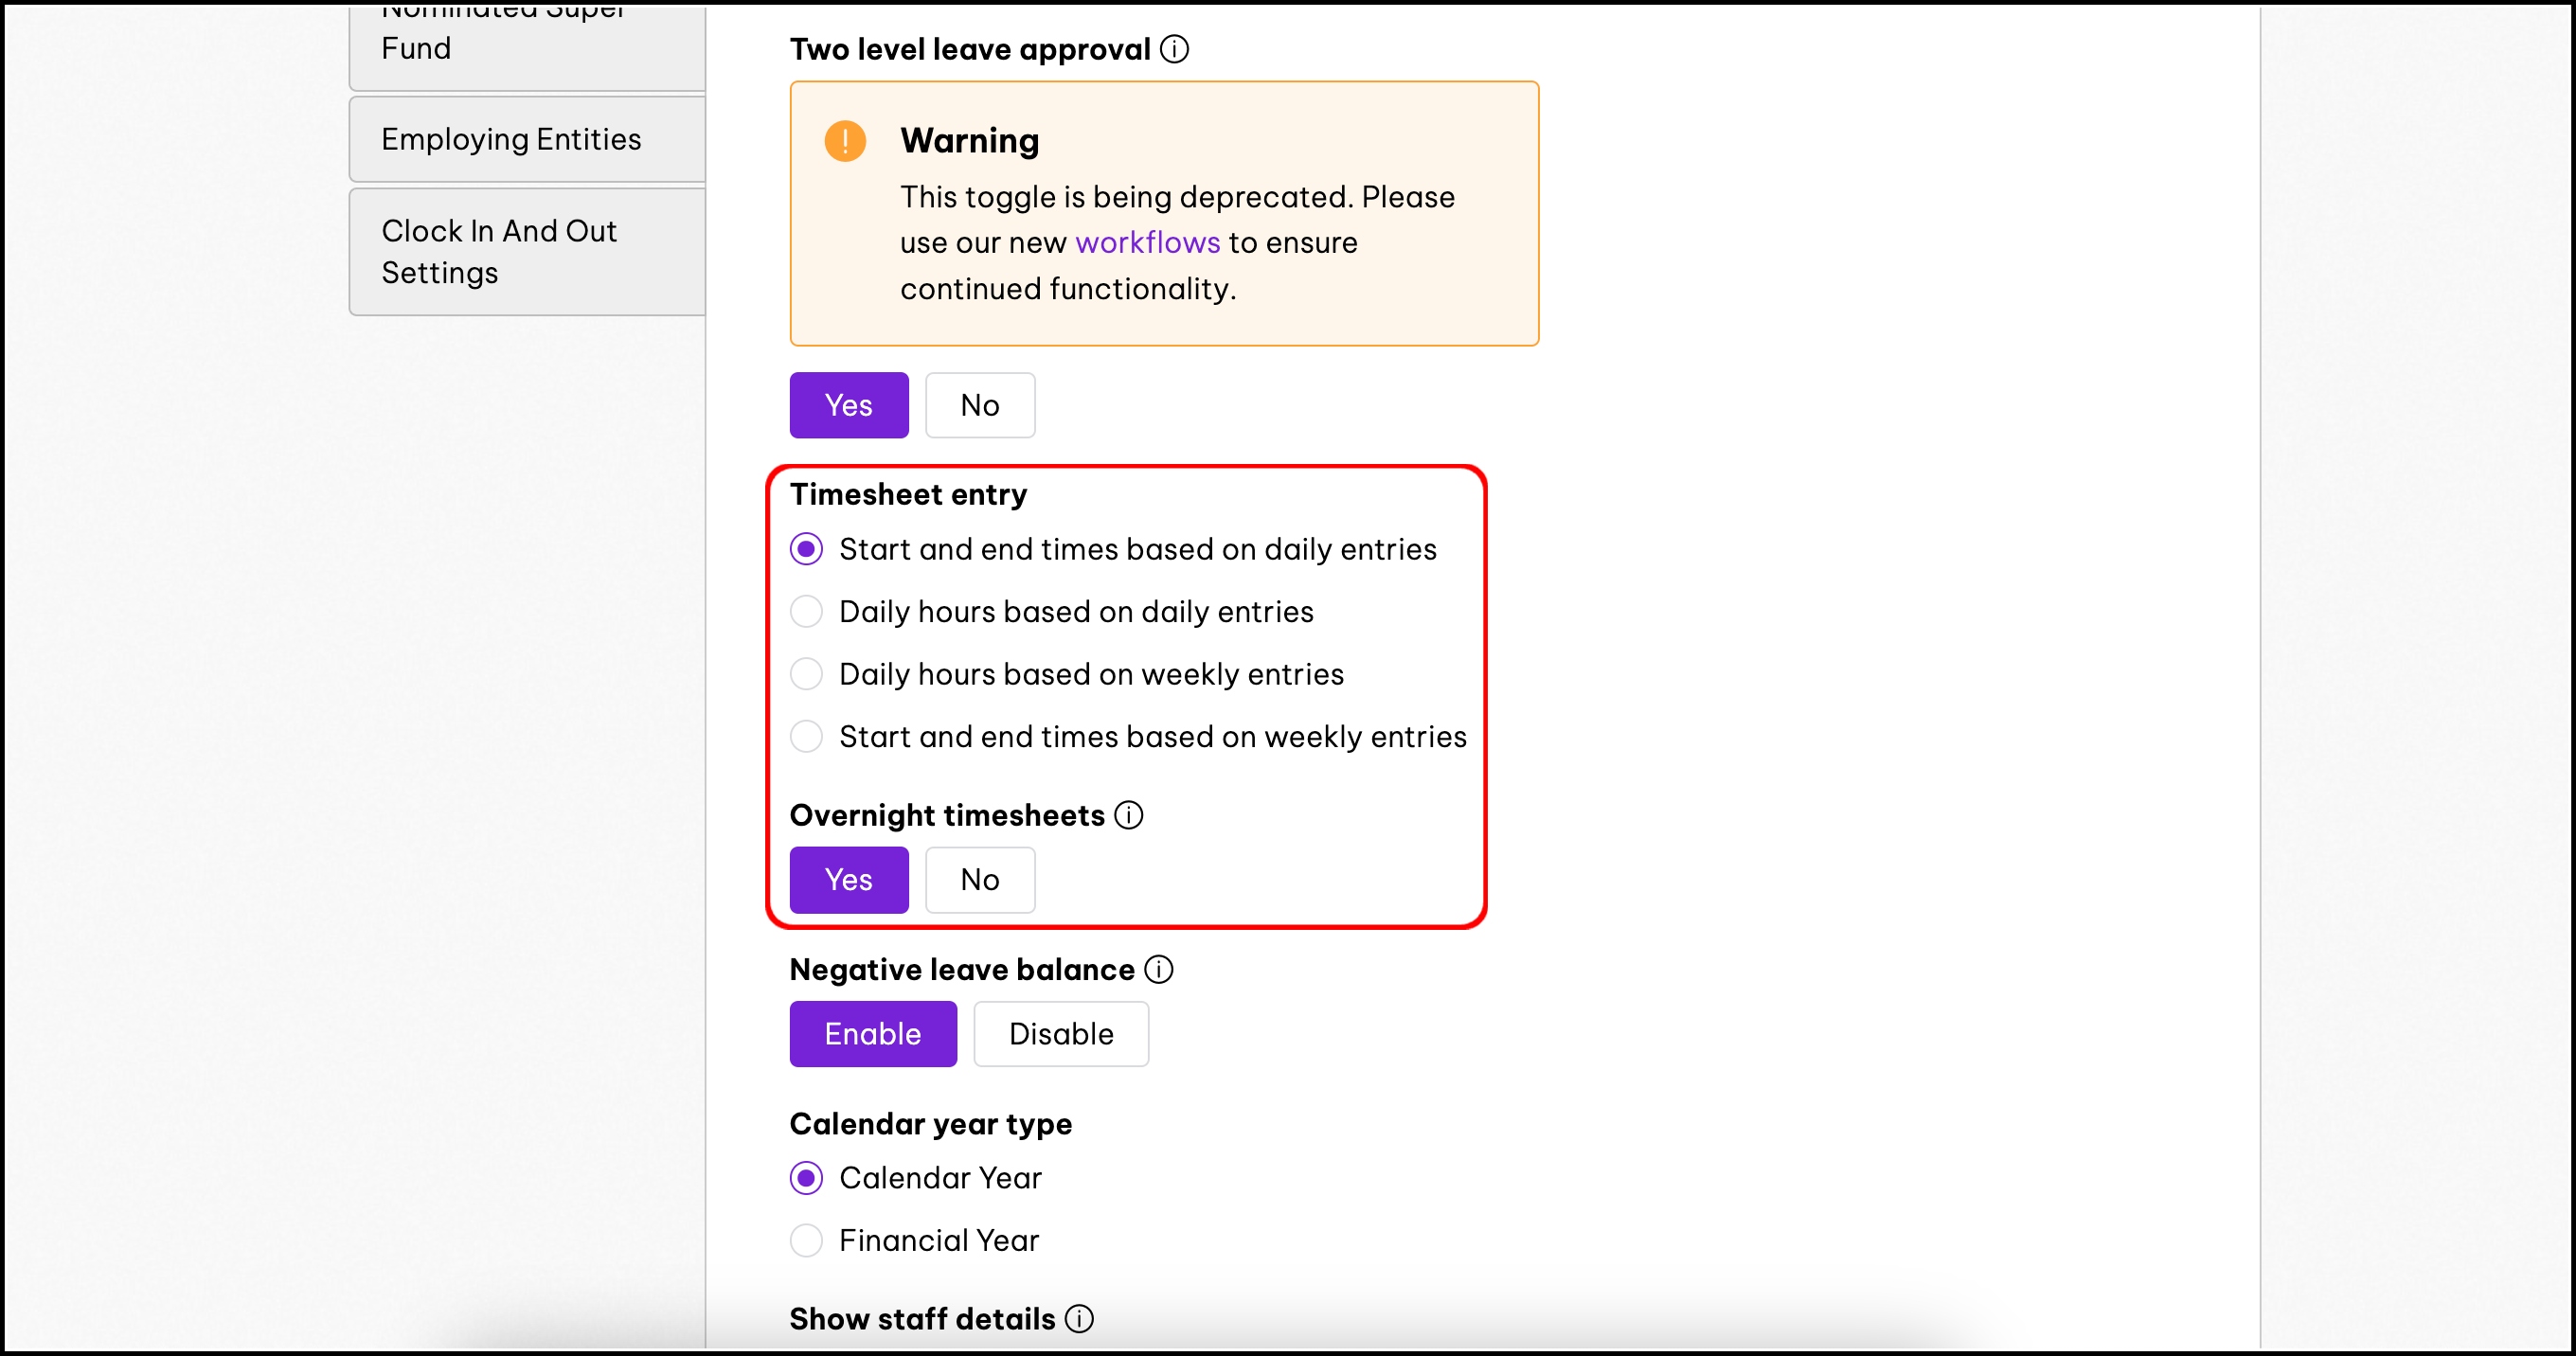Click the Warning title text
The width and height of the screenshot is (2576, 1356).
coord(969,141)
